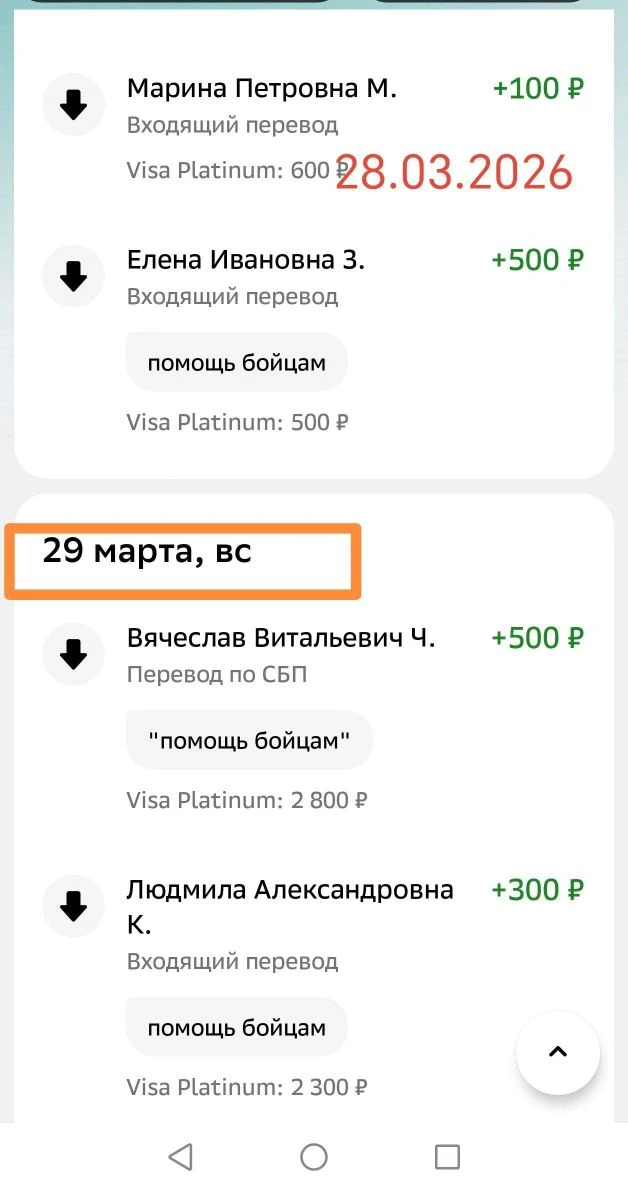Tap incoming arrow icon beside Марина Петровна М.
Screen dimensions: 628x1191
73,105
